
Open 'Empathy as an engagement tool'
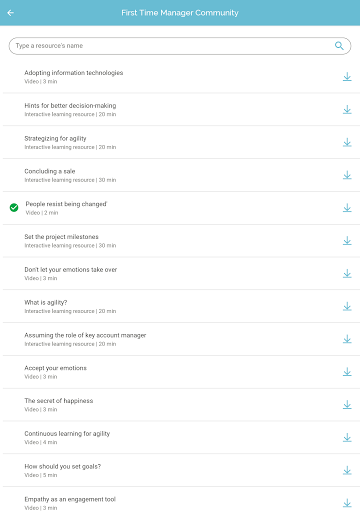(181, 500)
